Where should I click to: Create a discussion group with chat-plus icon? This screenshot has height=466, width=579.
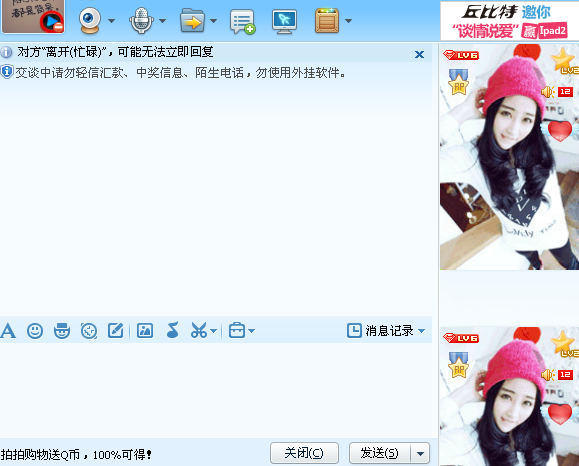point(243,22)
